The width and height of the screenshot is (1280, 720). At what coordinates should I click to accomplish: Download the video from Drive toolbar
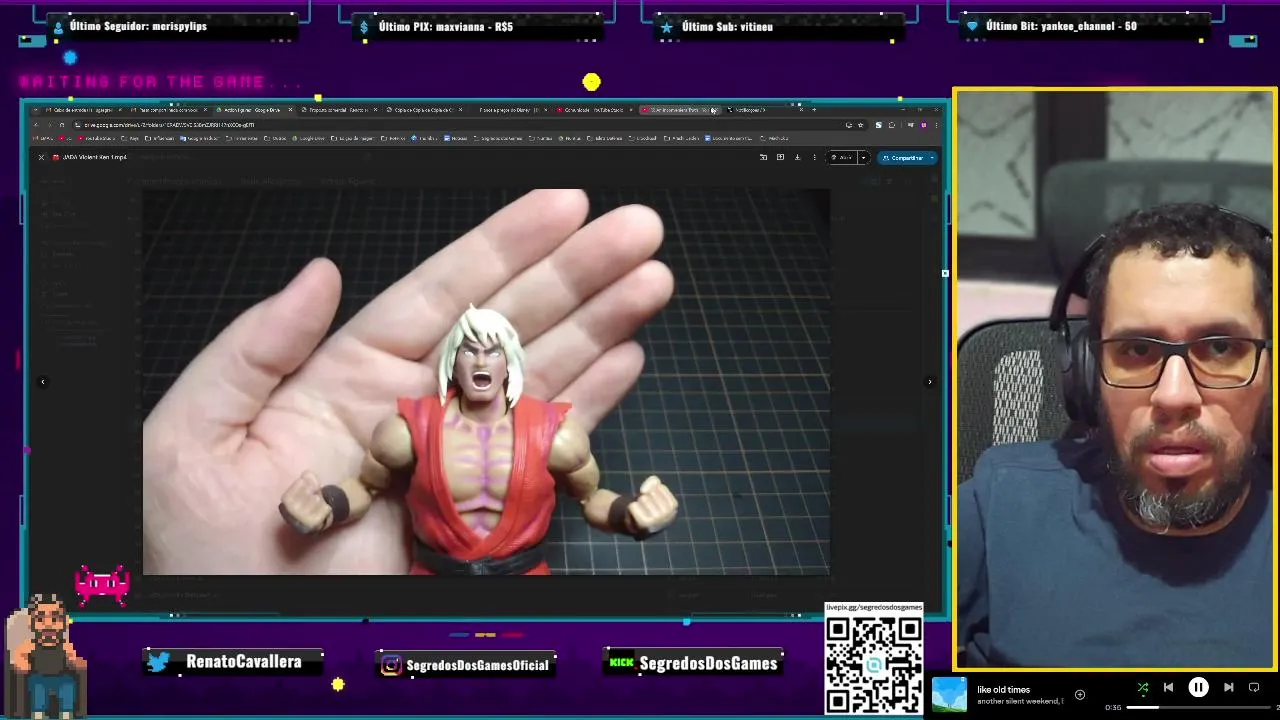pyautogui.click(x=797, y=157)
